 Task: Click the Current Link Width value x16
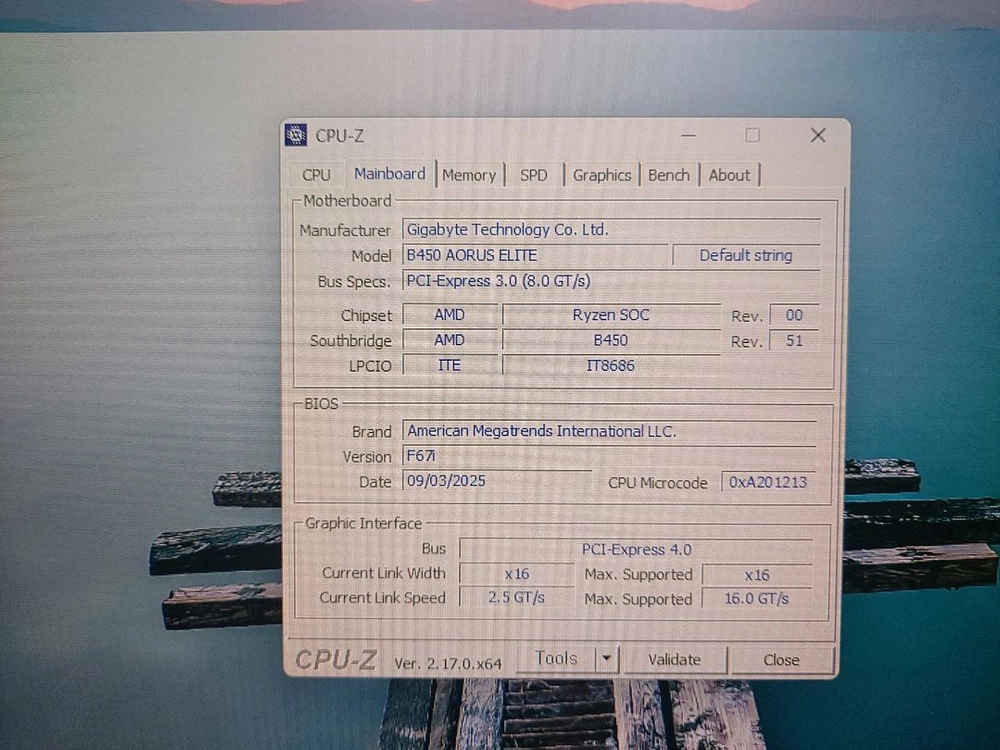pos(517,574)
